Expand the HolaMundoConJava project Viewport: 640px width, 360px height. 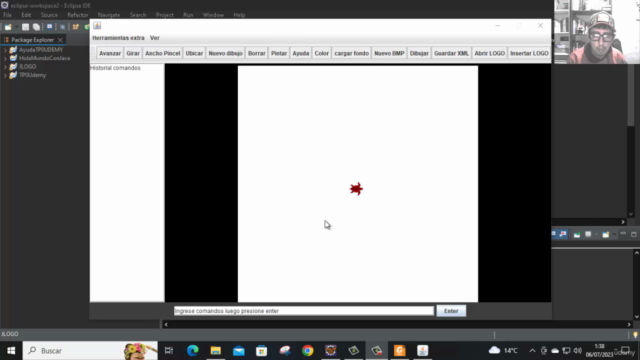[5, 58]
